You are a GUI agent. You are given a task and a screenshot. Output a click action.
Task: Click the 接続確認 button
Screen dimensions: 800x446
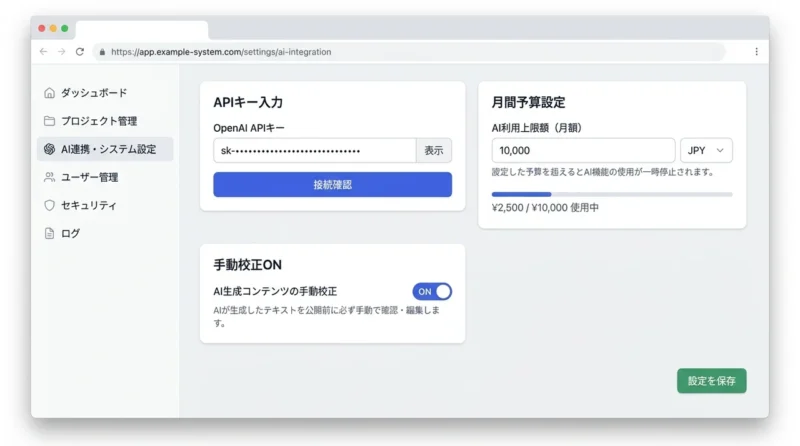(x=333, y=185)
